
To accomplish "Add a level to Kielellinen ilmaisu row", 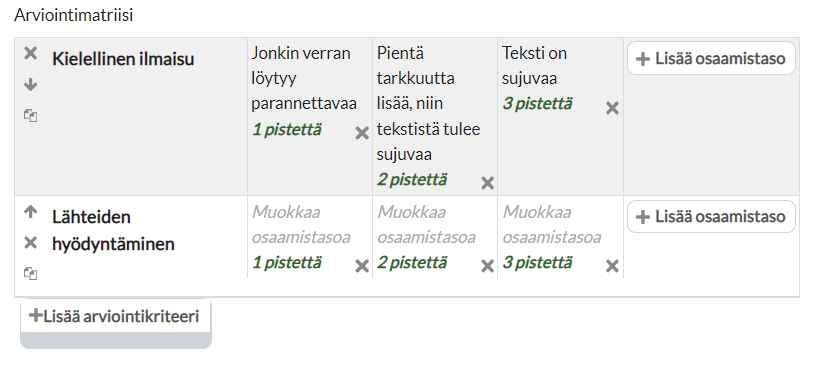I will tap(711, 58).
